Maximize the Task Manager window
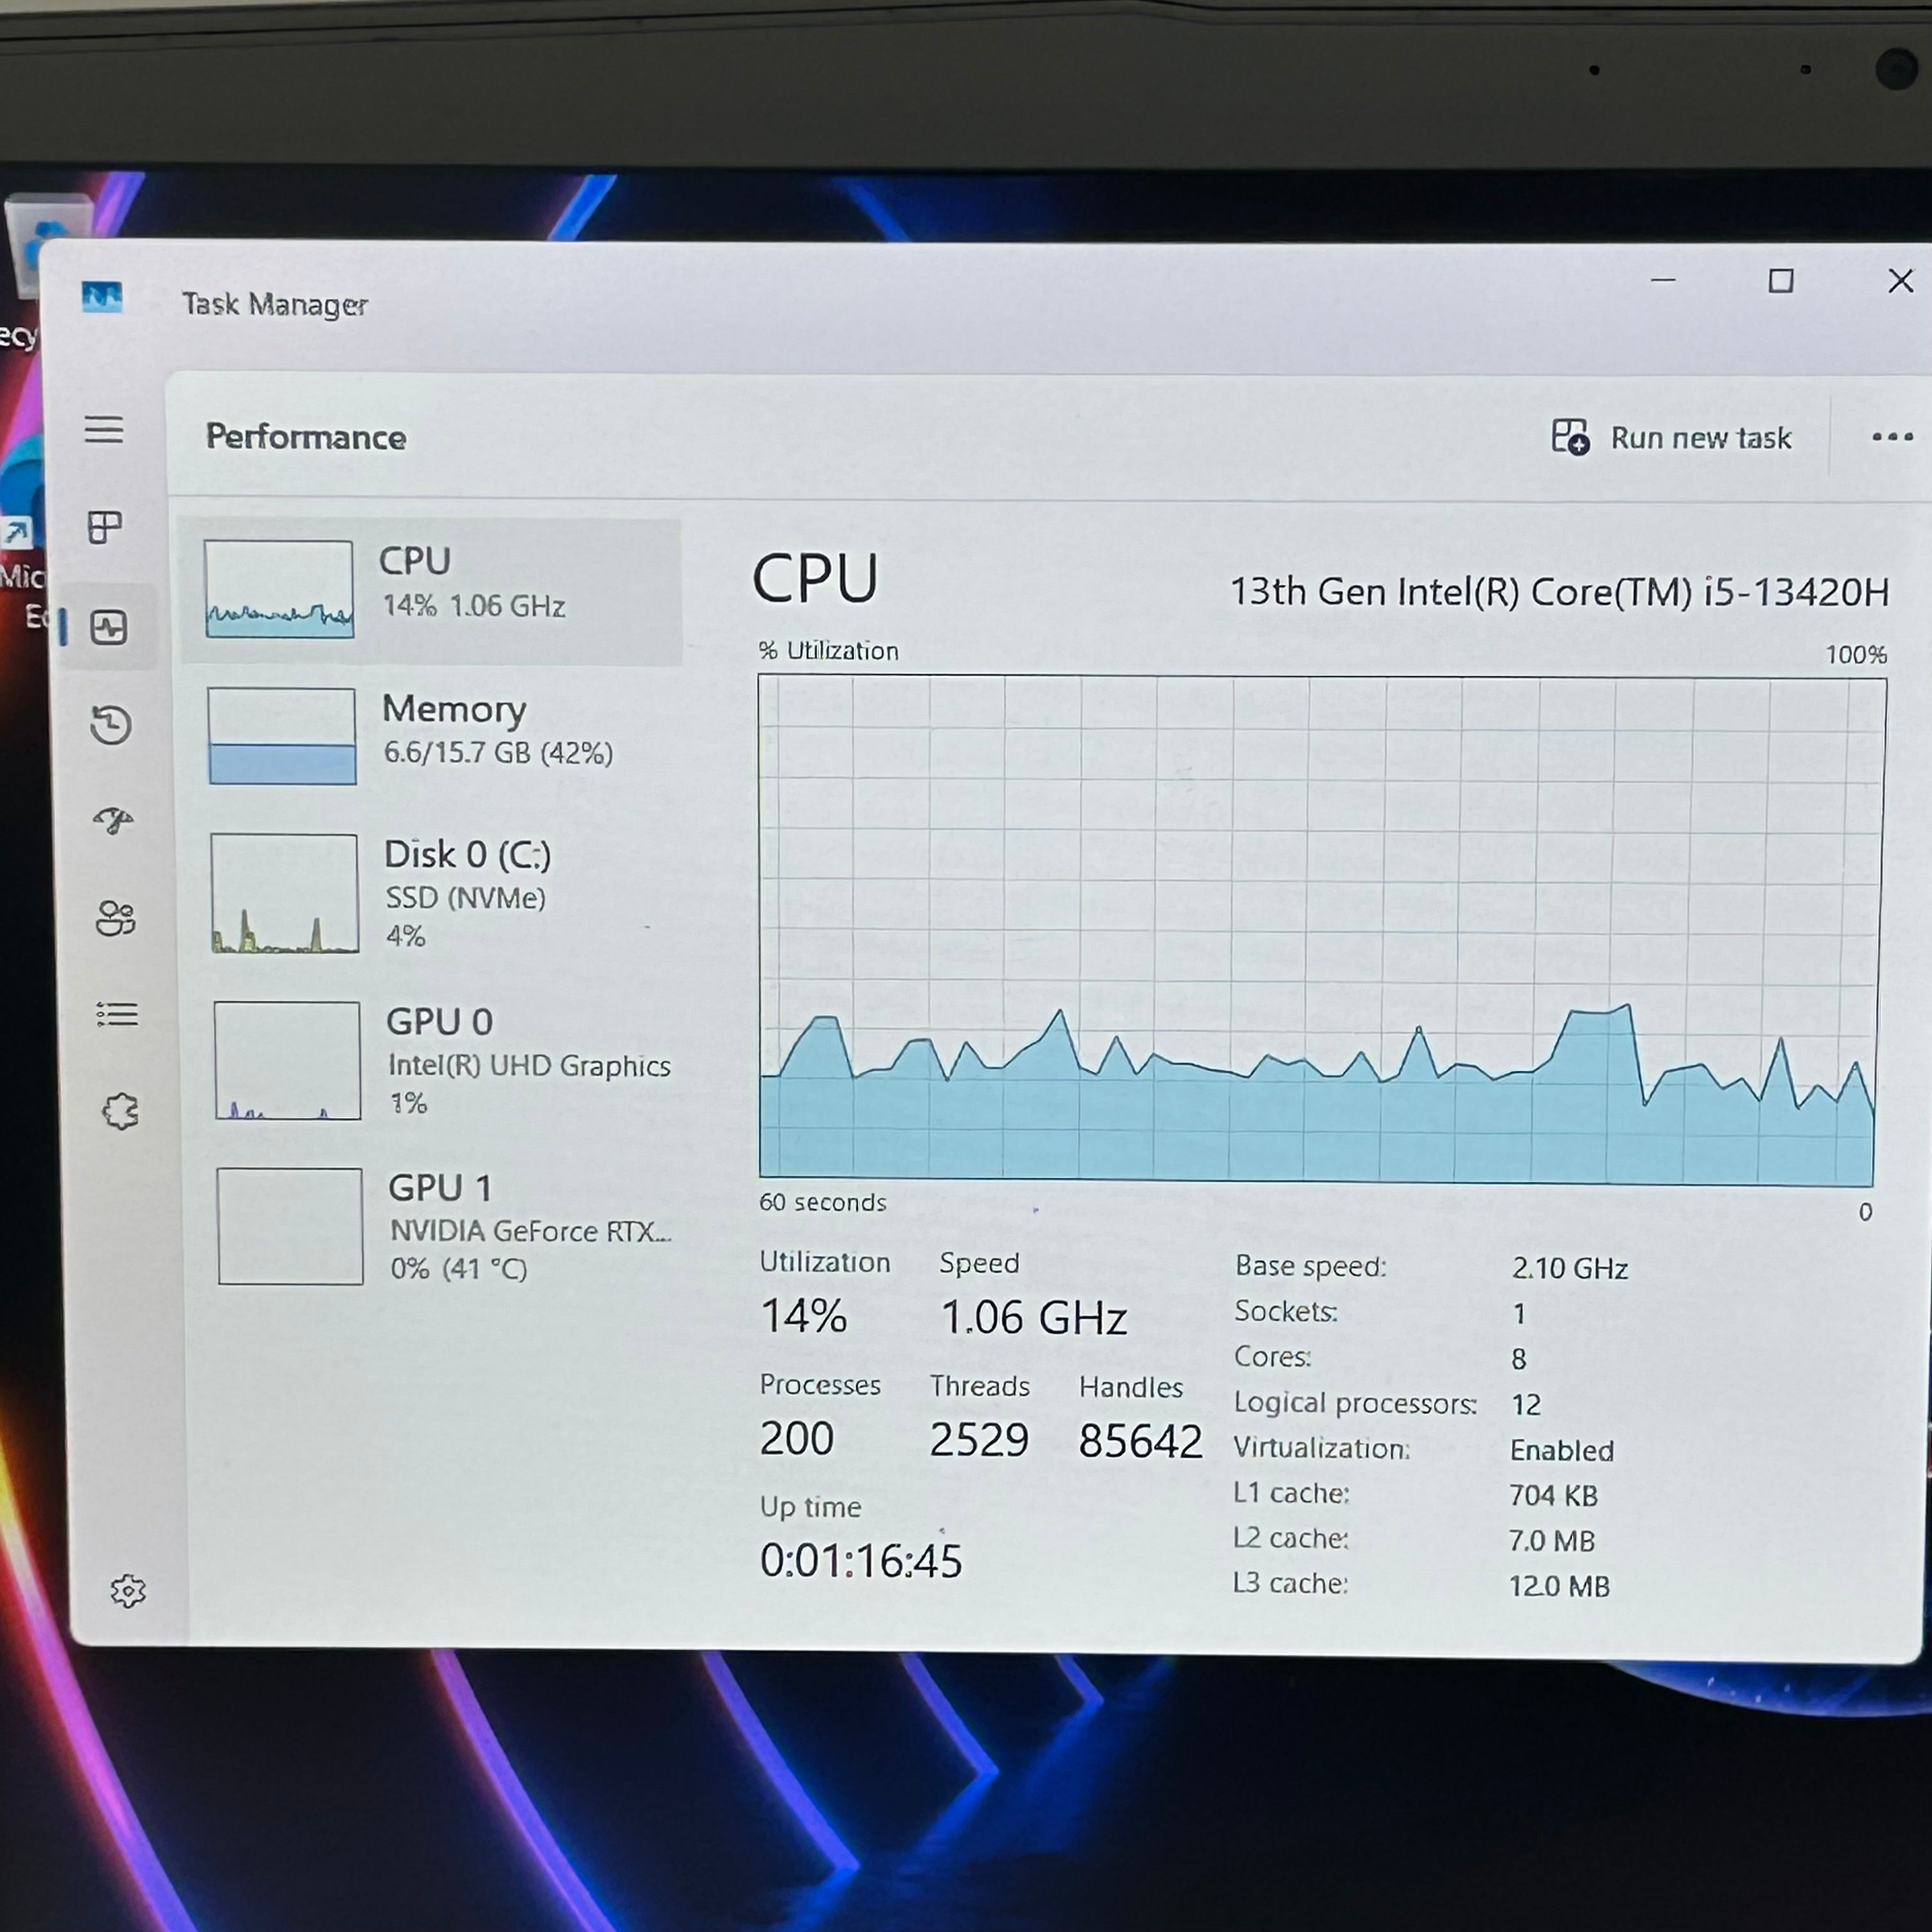The image size is (1932, 1932). coord(1781,281)
